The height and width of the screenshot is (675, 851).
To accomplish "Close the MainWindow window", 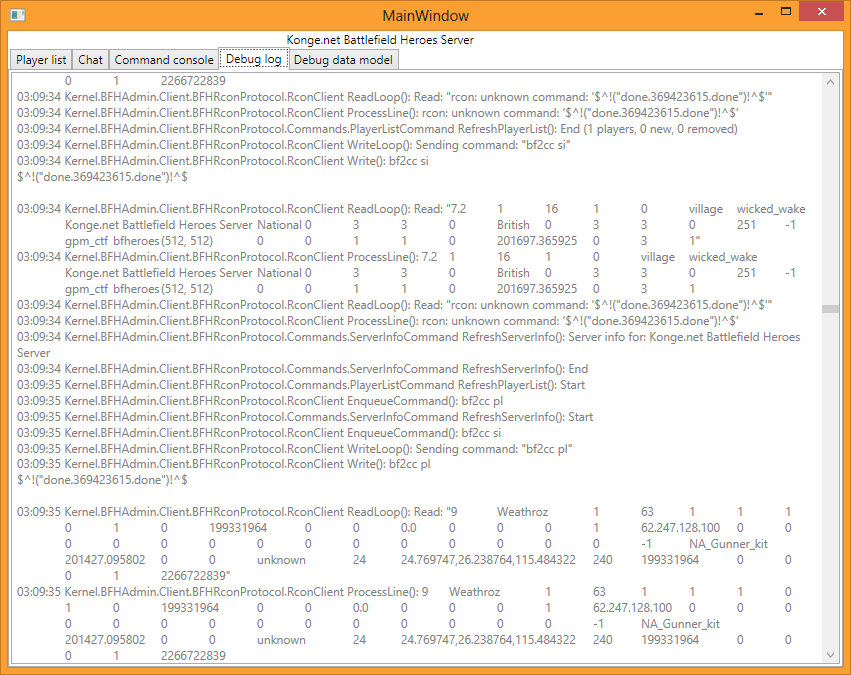I will coord(822,12).
